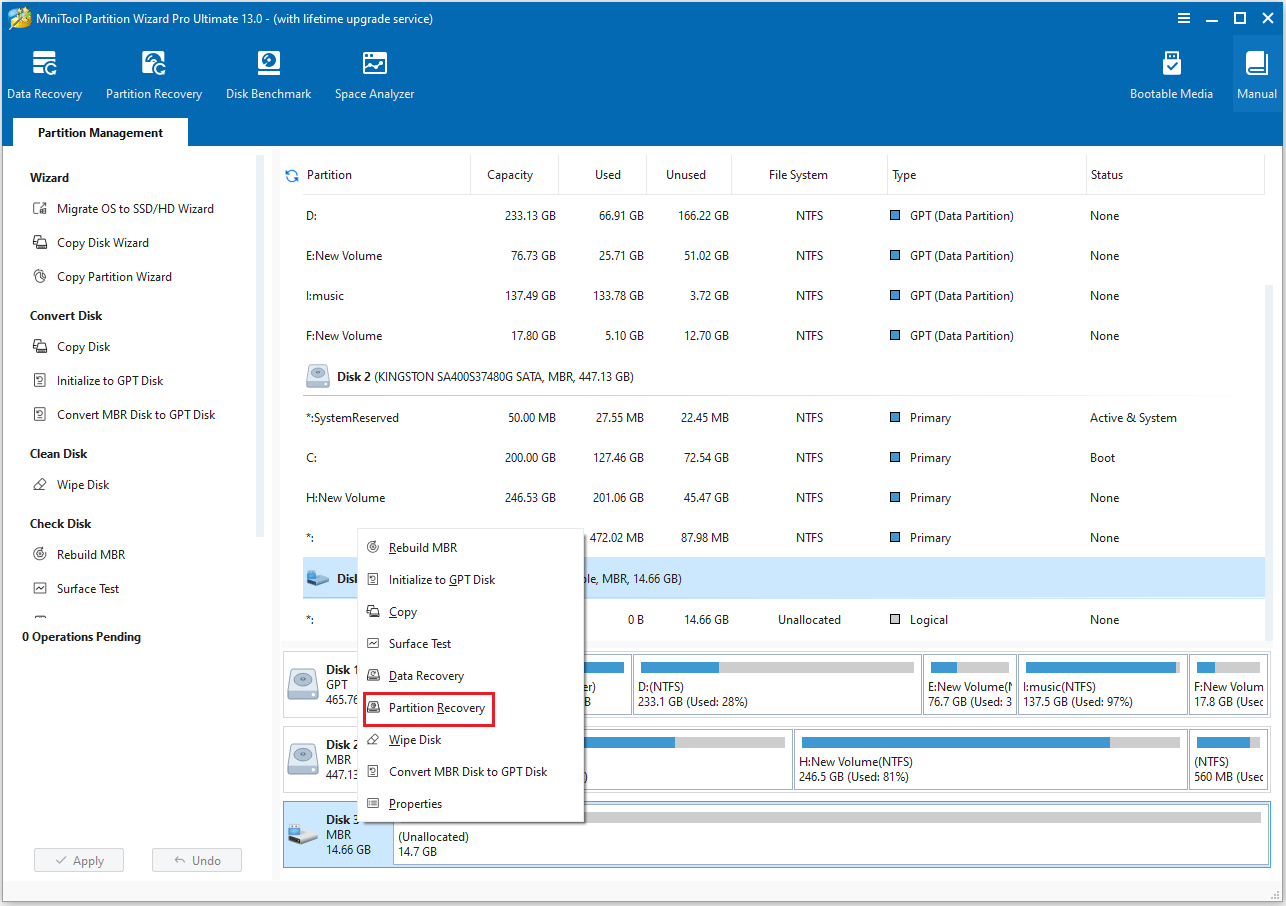Select the Disk 2 icon in disk map
The height and width of the screenshot is (906, 1286).
(303, 760)
